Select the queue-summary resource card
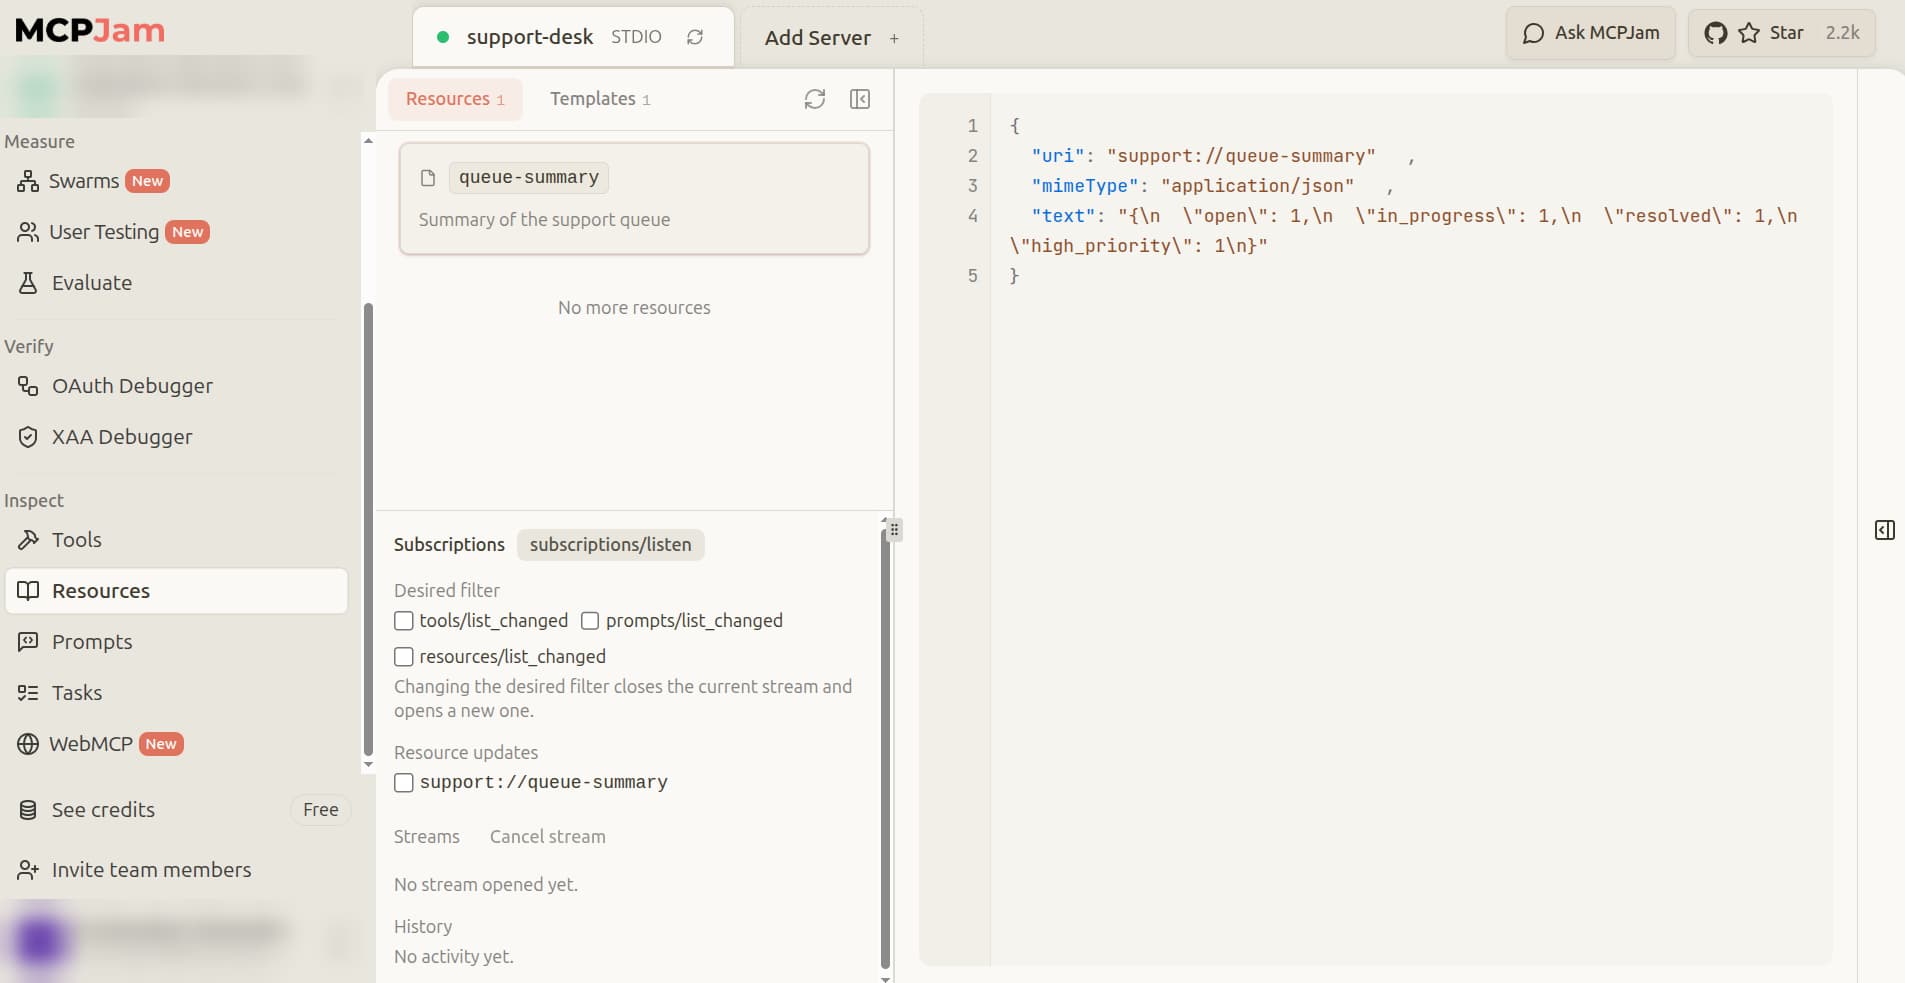The width and height of the screenshot is (1905, 983). coord(634,198)
